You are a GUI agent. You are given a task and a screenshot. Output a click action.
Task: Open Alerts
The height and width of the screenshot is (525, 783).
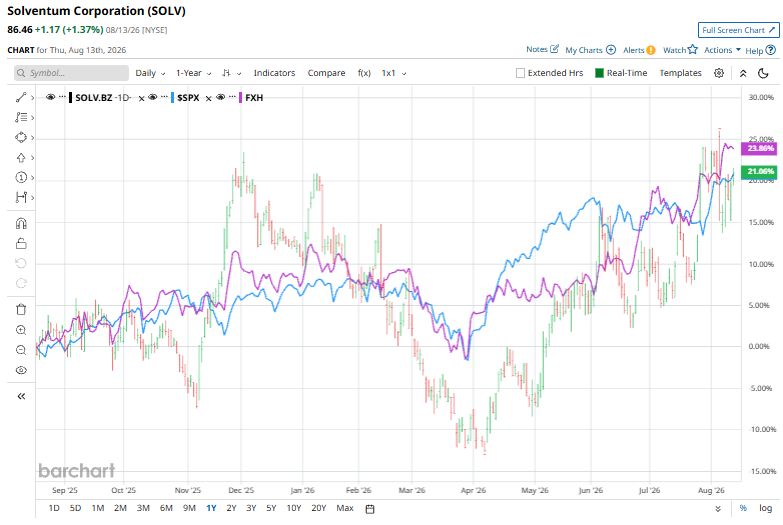tap(639, 50)
